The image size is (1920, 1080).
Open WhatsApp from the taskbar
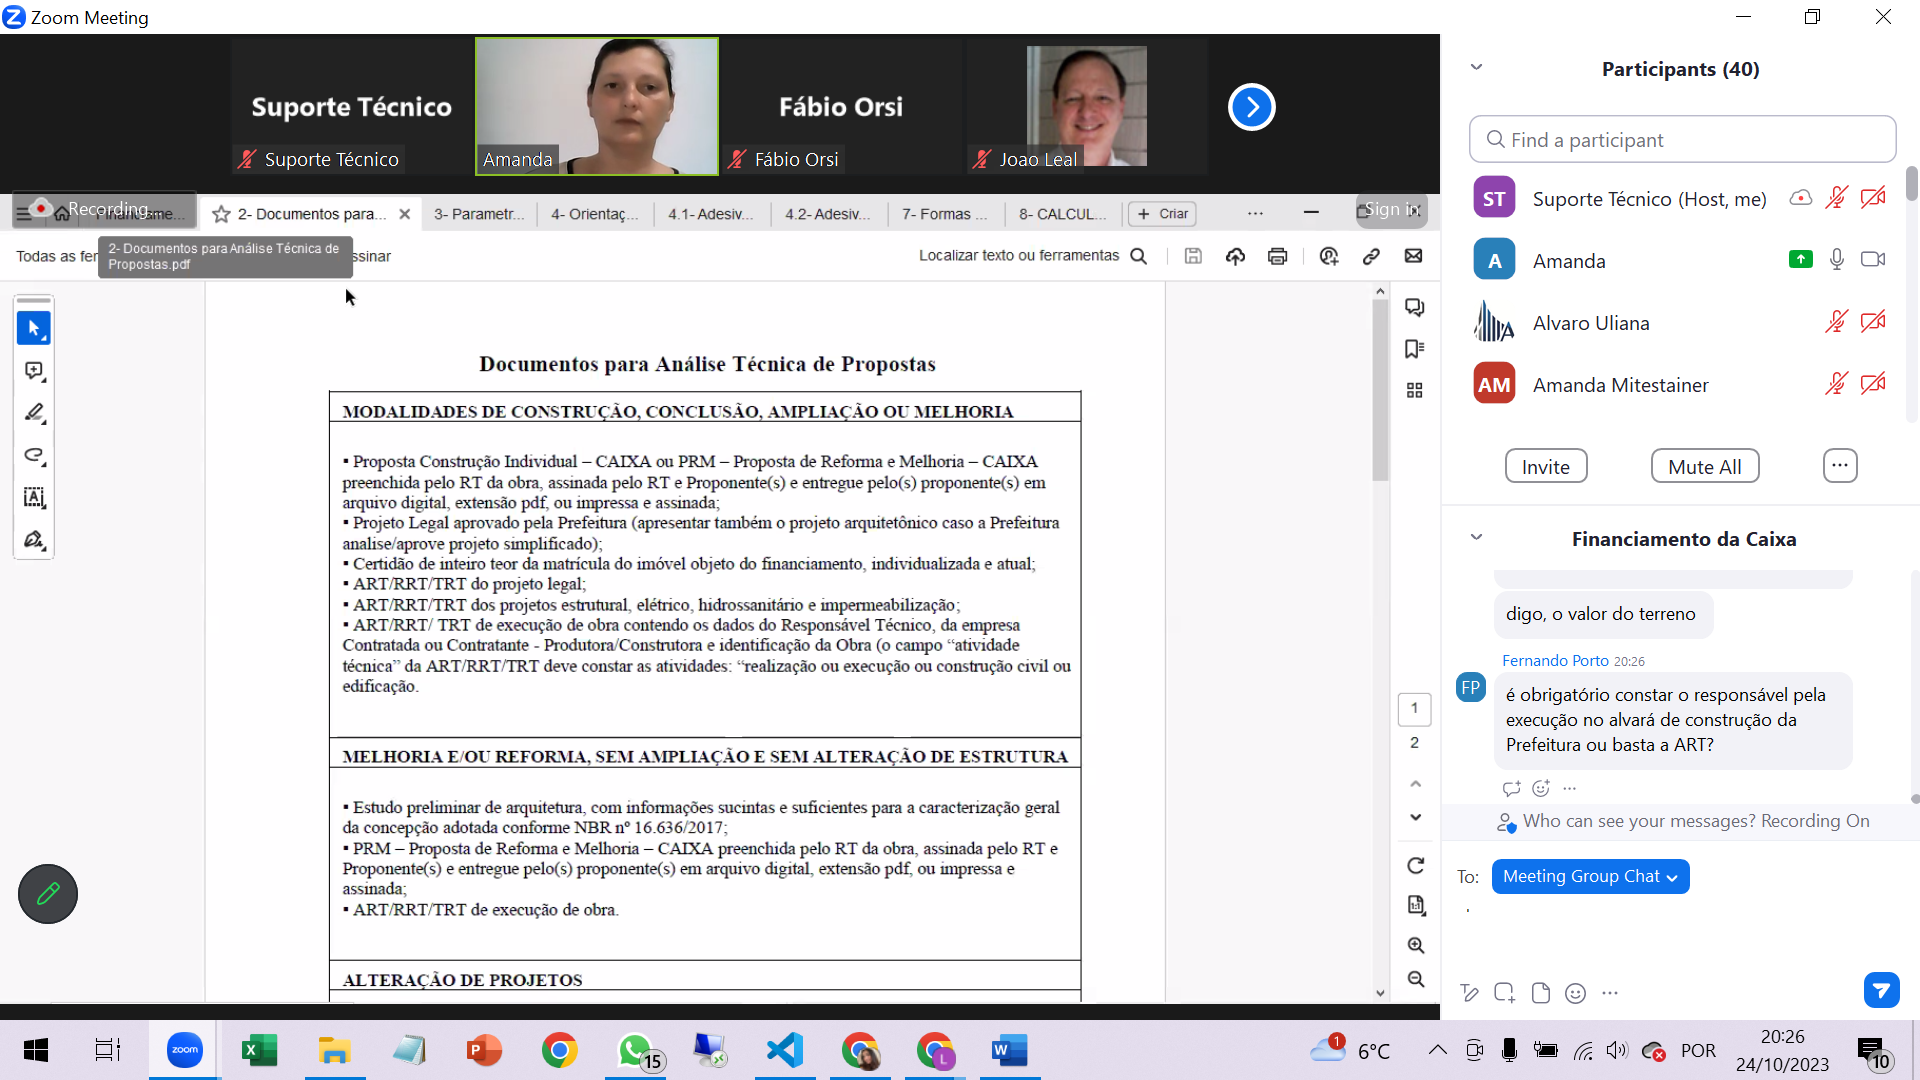click(637, 1050)
